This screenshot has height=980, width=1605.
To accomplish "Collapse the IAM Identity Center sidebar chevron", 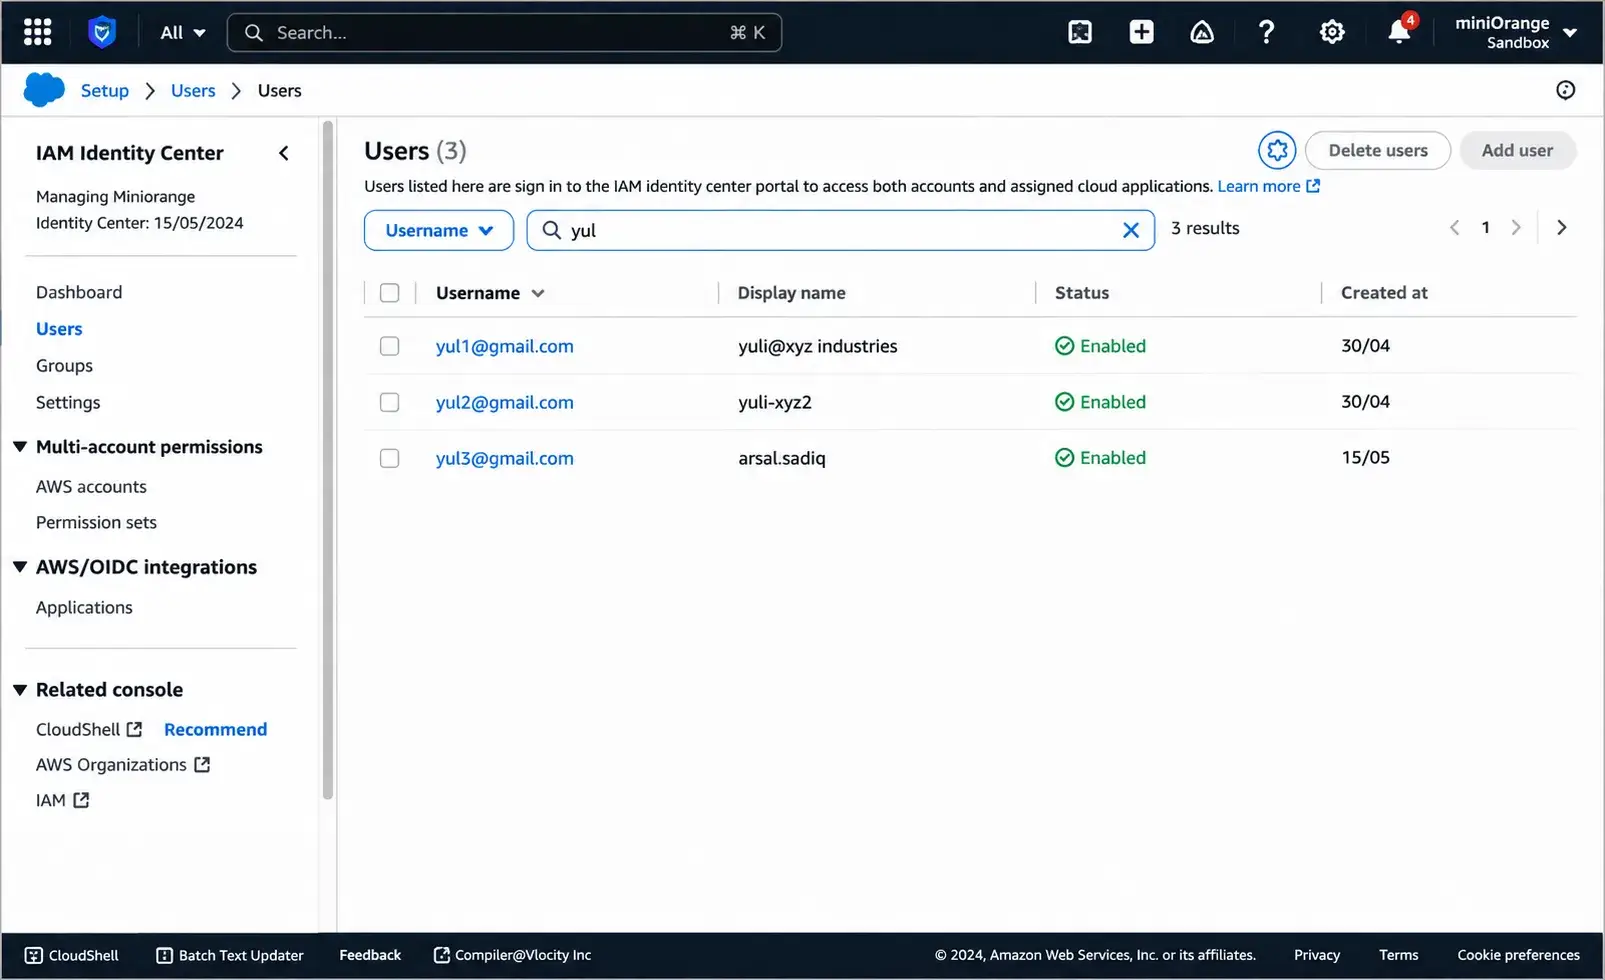I will point(284,153).
